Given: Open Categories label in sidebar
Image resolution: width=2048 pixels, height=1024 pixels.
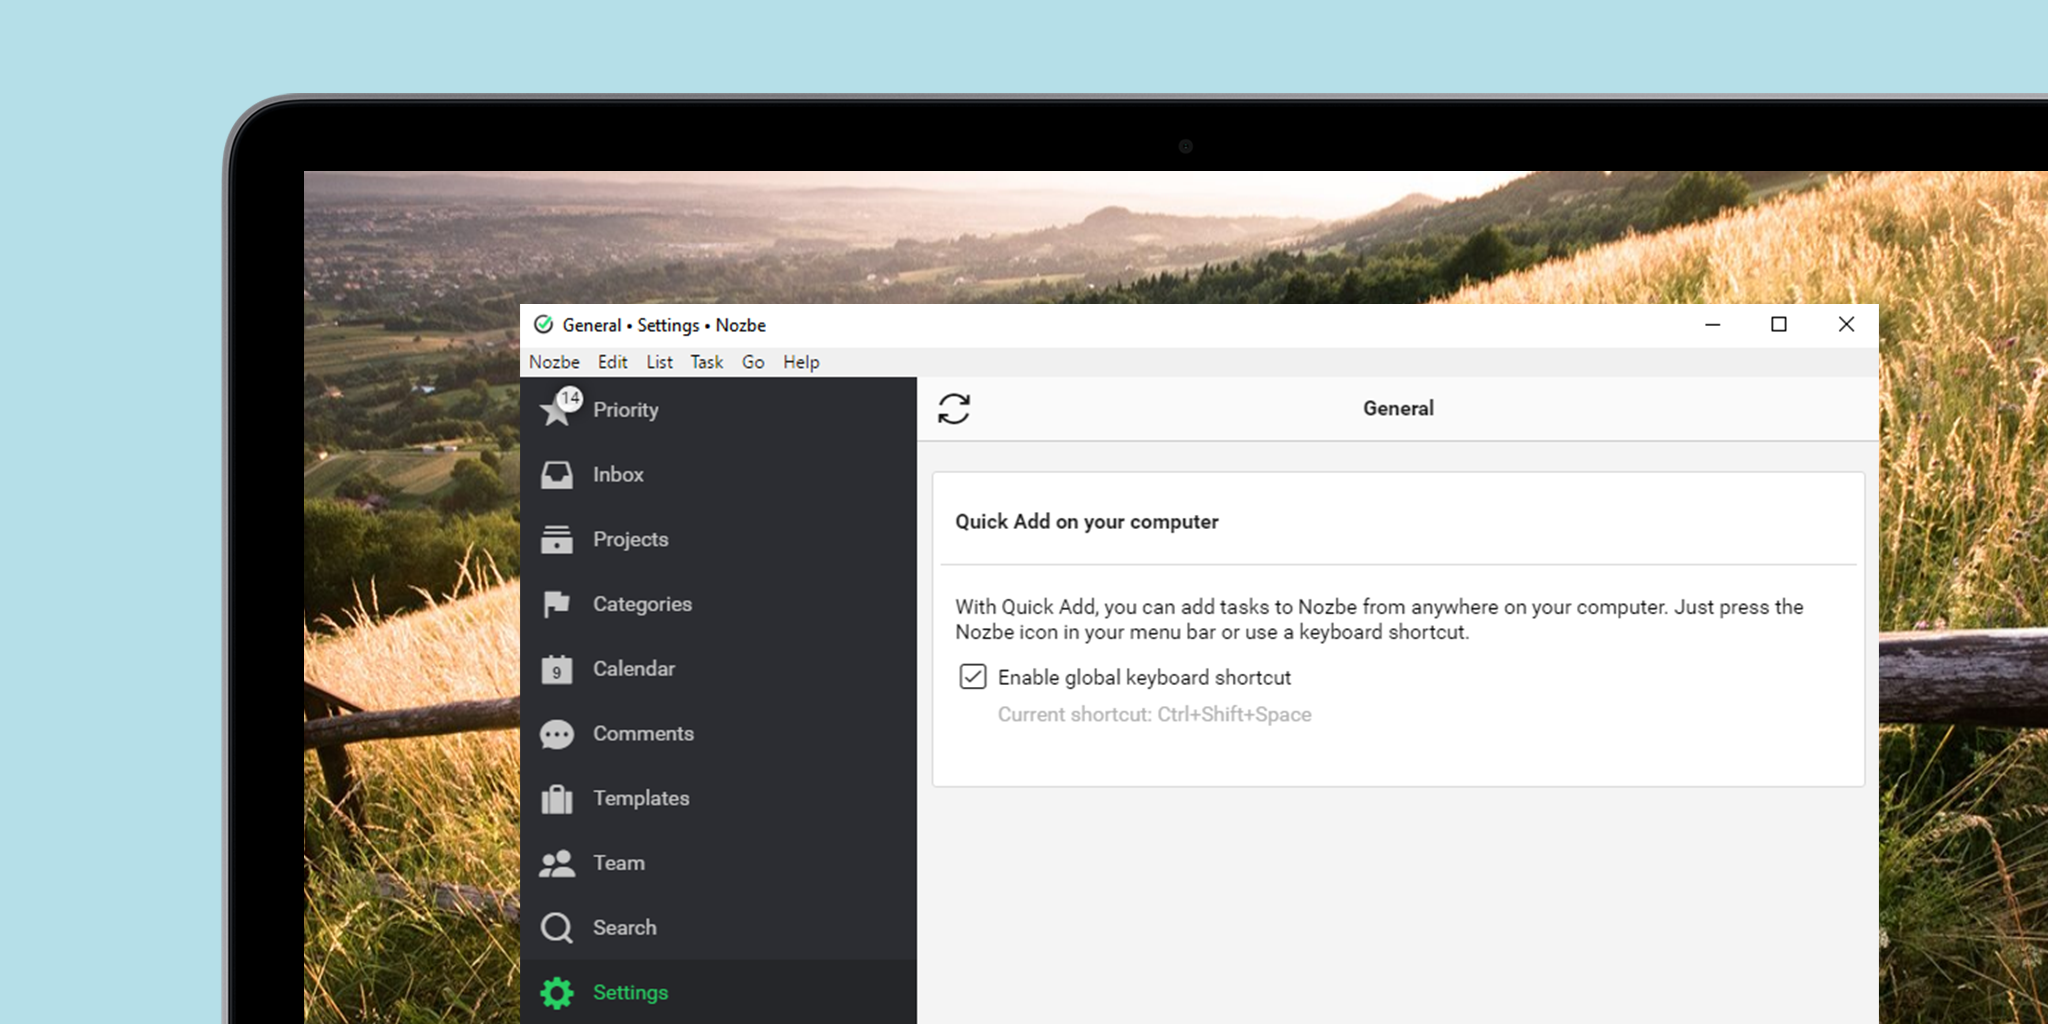Looking at the screenshot, I should [x=643, y=604].
